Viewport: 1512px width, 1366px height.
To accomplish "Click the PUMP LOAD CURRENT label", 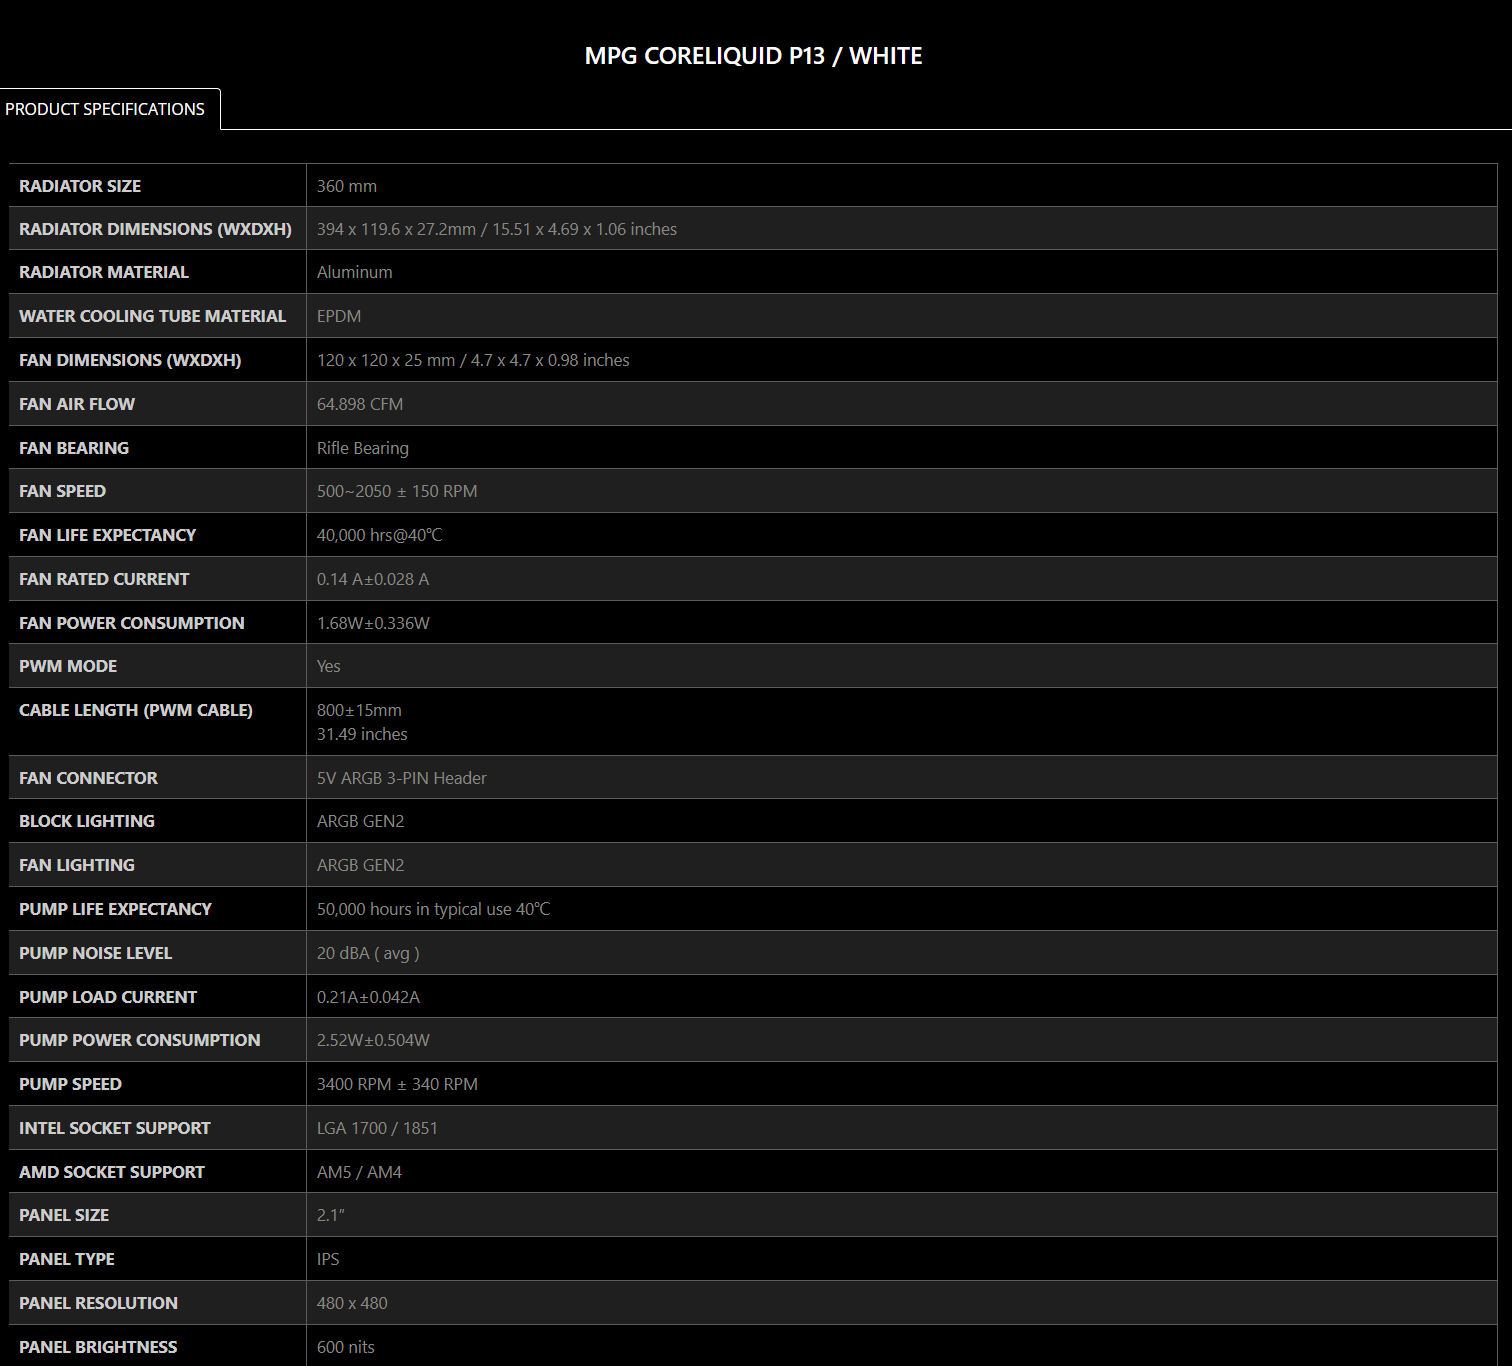I will tap(108, 997).
